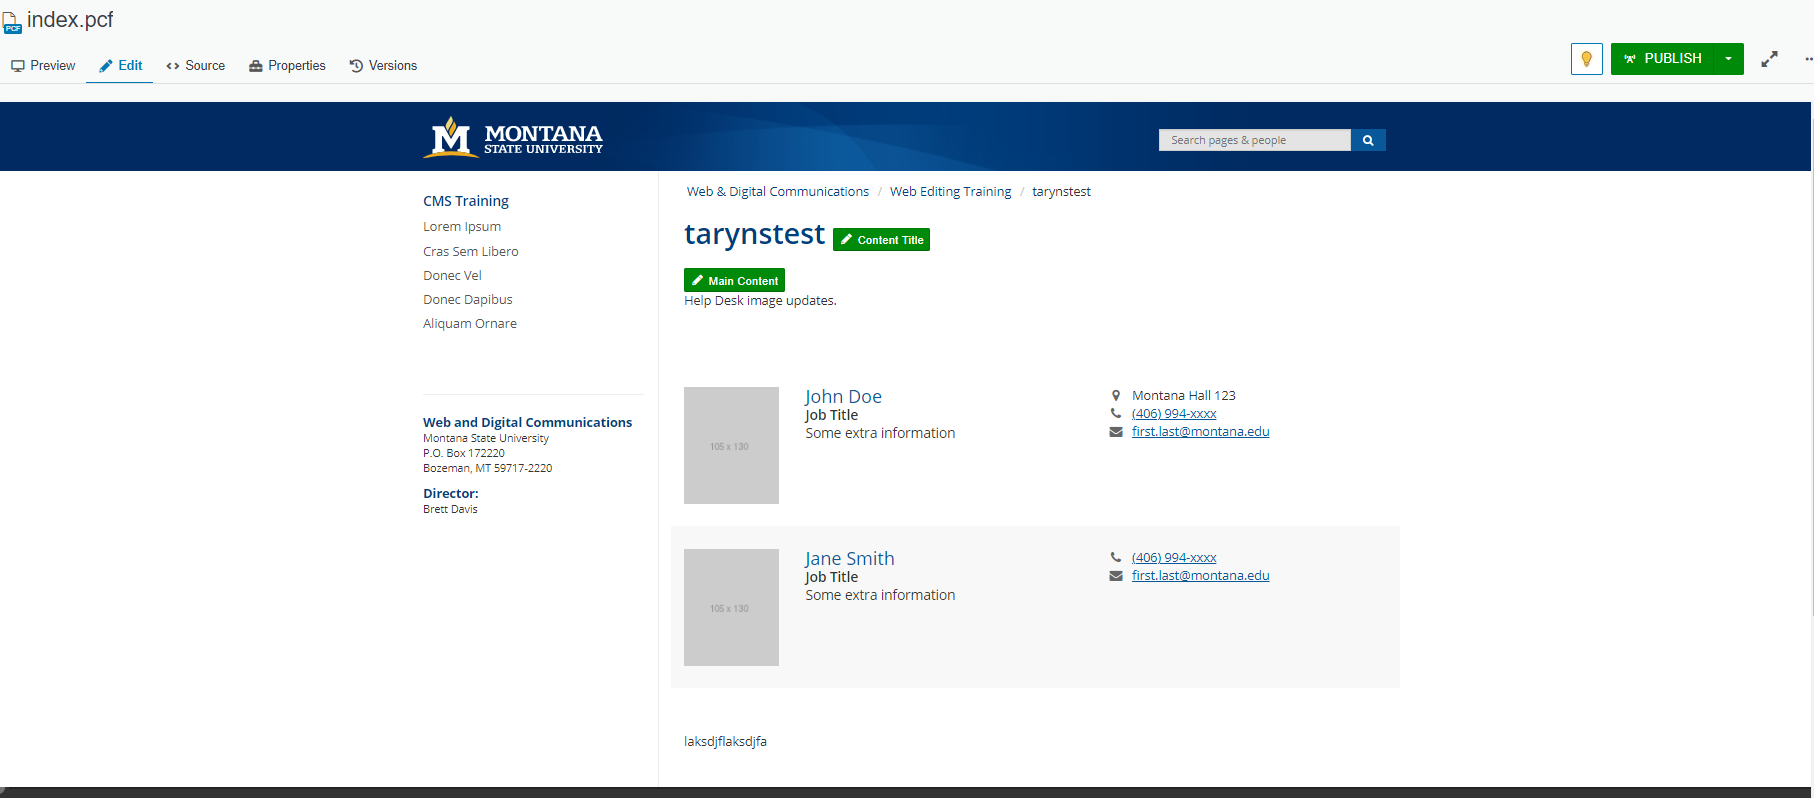
Task: Open the Source tab
Action: tap(196, 66)
